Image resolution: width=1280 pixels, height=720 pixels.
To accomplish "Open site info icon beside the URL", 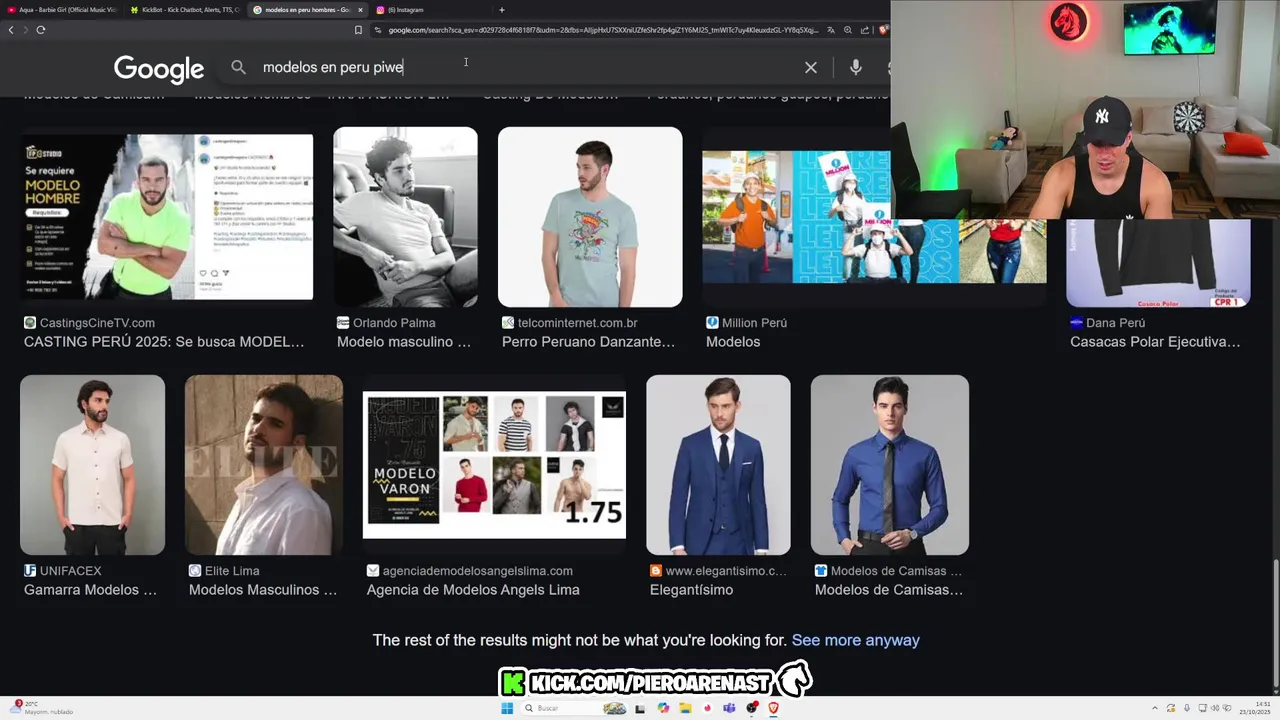I will click(x=378, y=30).
